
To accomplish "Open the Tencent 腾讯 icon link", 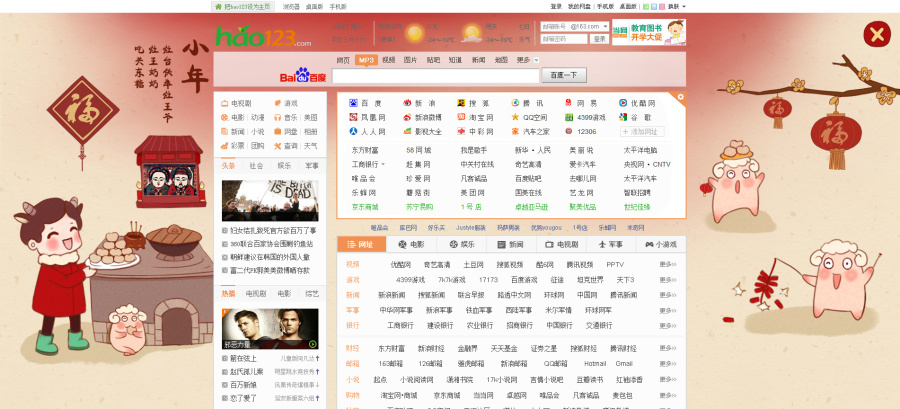I will coord(515,103).
